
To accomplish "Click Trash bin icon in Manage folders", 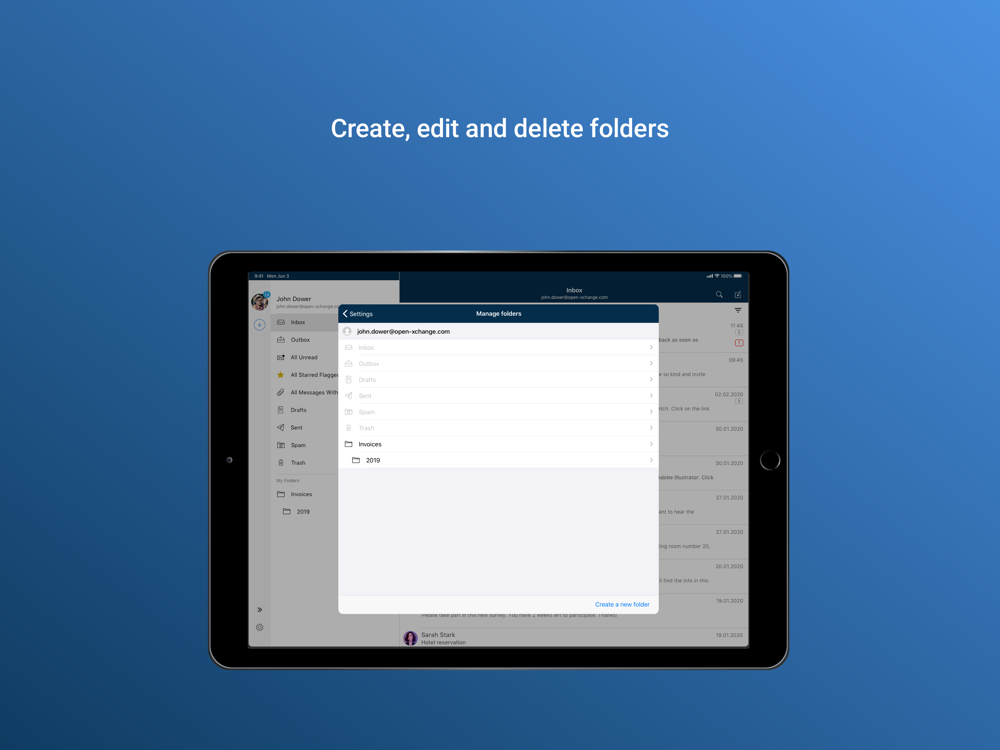I will (x=348, y=428).
